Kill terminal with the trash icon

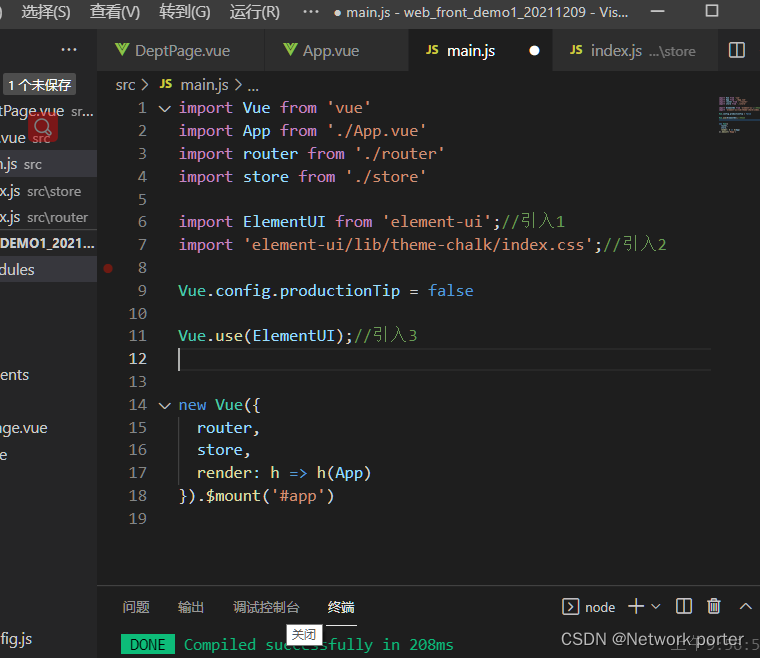713,606
